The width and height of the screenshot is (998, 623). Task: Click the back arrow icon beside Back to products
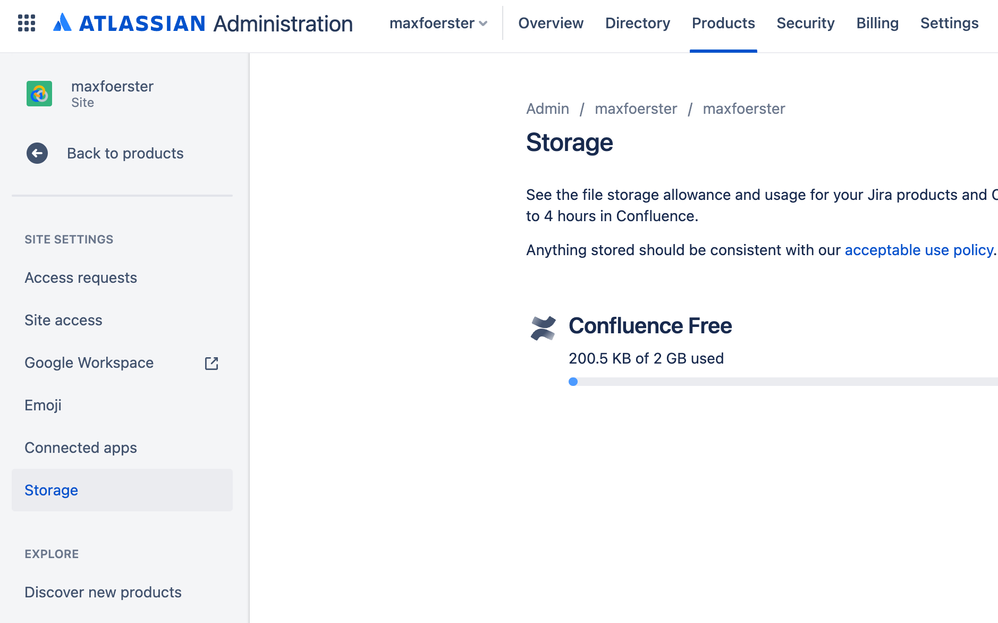pos(37,153)
